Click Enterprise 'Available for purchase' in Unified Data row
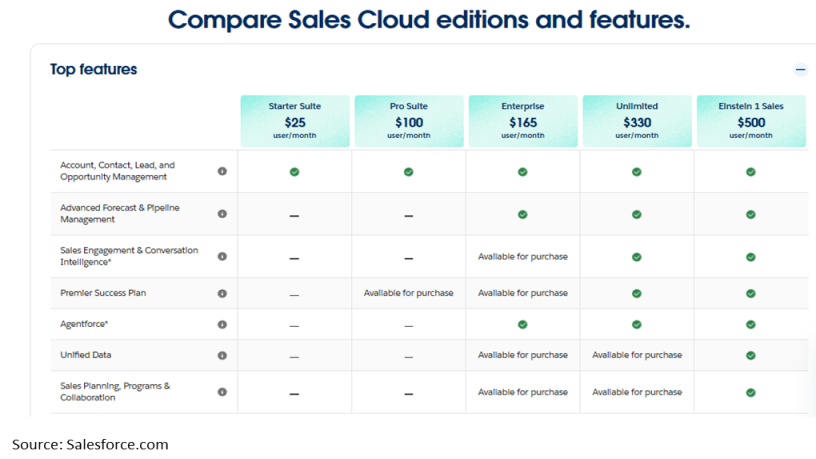 point(523,355)
